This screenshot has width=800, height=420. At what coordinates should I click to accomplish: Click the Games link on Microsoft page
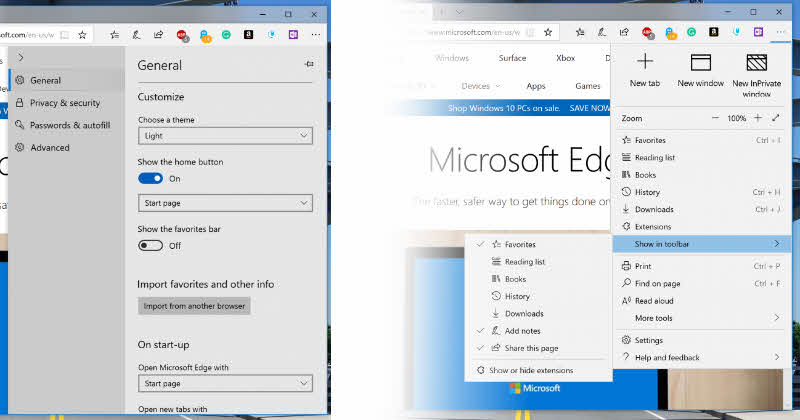pyautogui.click(x=588, y=86)
